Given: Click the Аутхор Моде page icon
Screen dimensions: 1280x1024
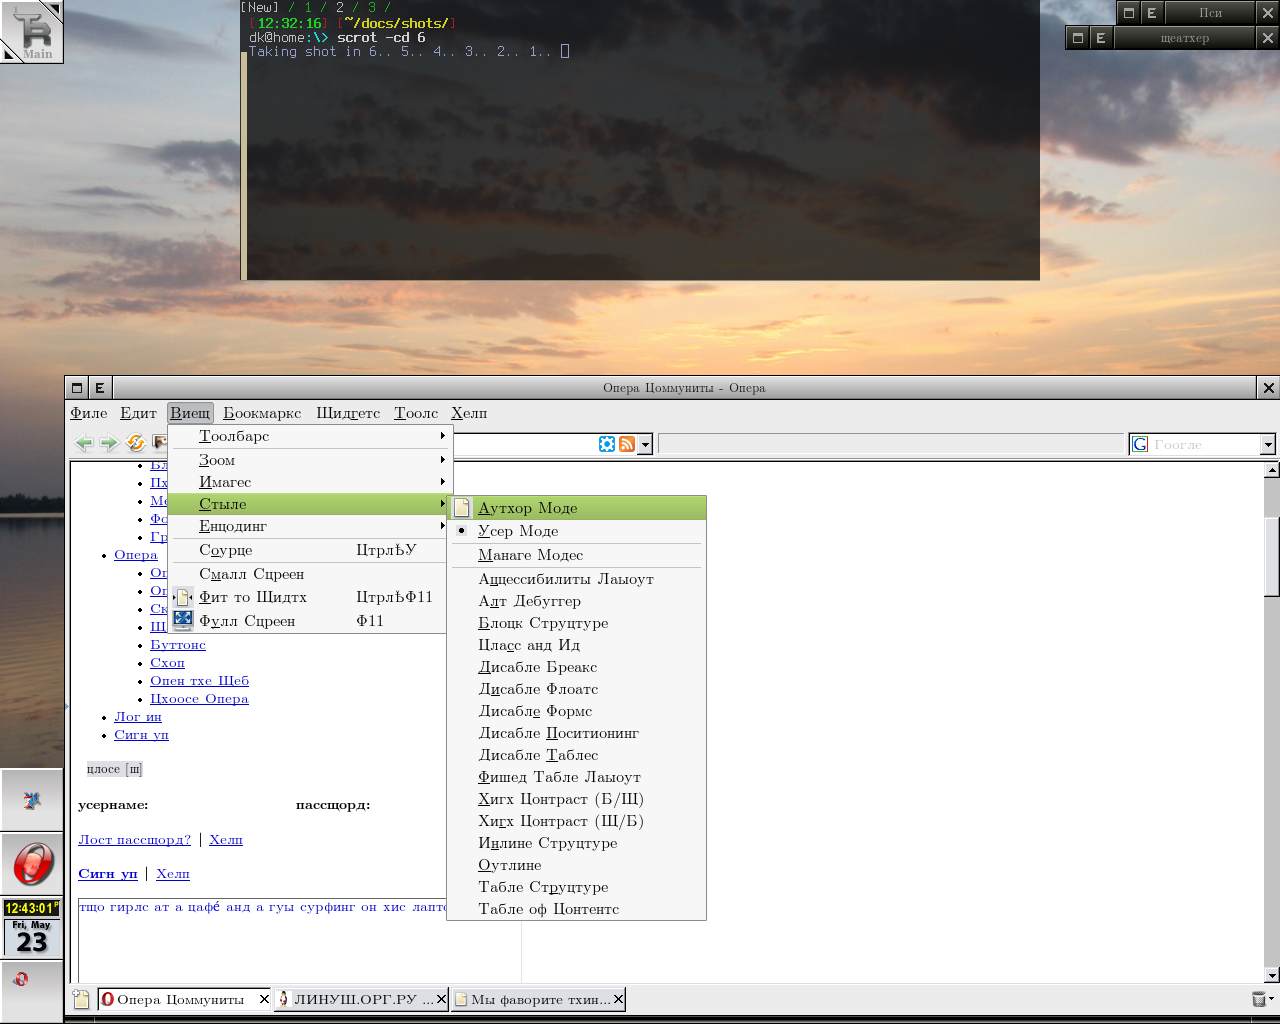Looking at the screenshot, I should 461,508.
